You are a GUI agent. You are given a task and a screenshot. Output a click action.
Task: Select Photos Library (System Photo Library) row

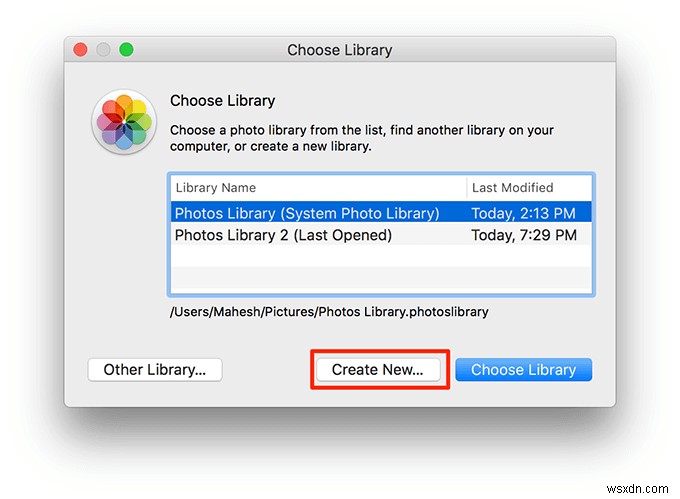[307, 212]
